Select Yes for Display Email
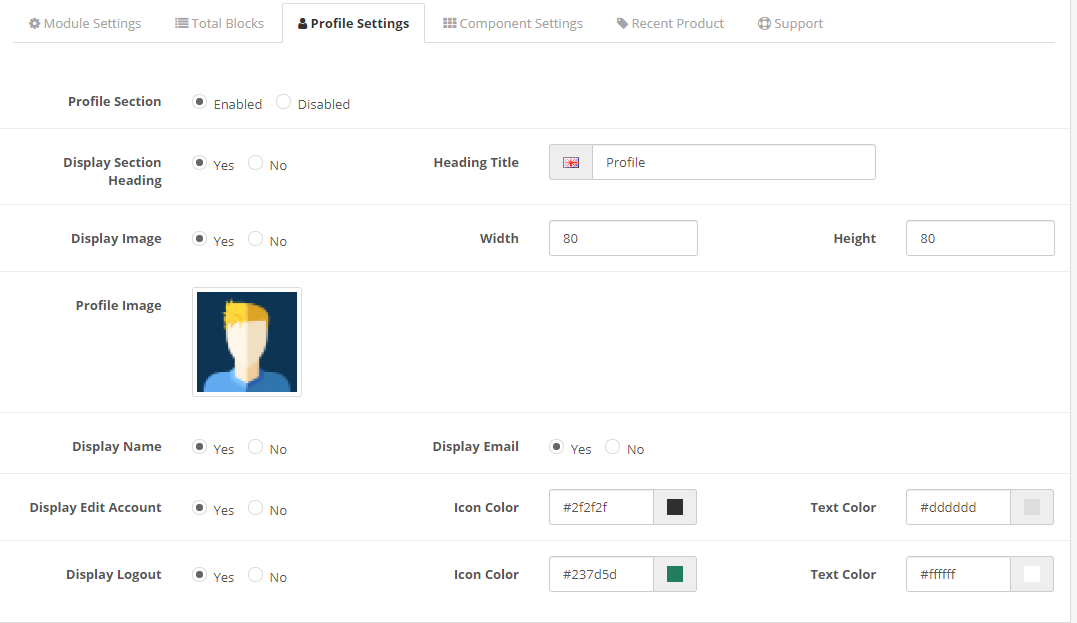 pyautogui.click(x=556, y=446)
